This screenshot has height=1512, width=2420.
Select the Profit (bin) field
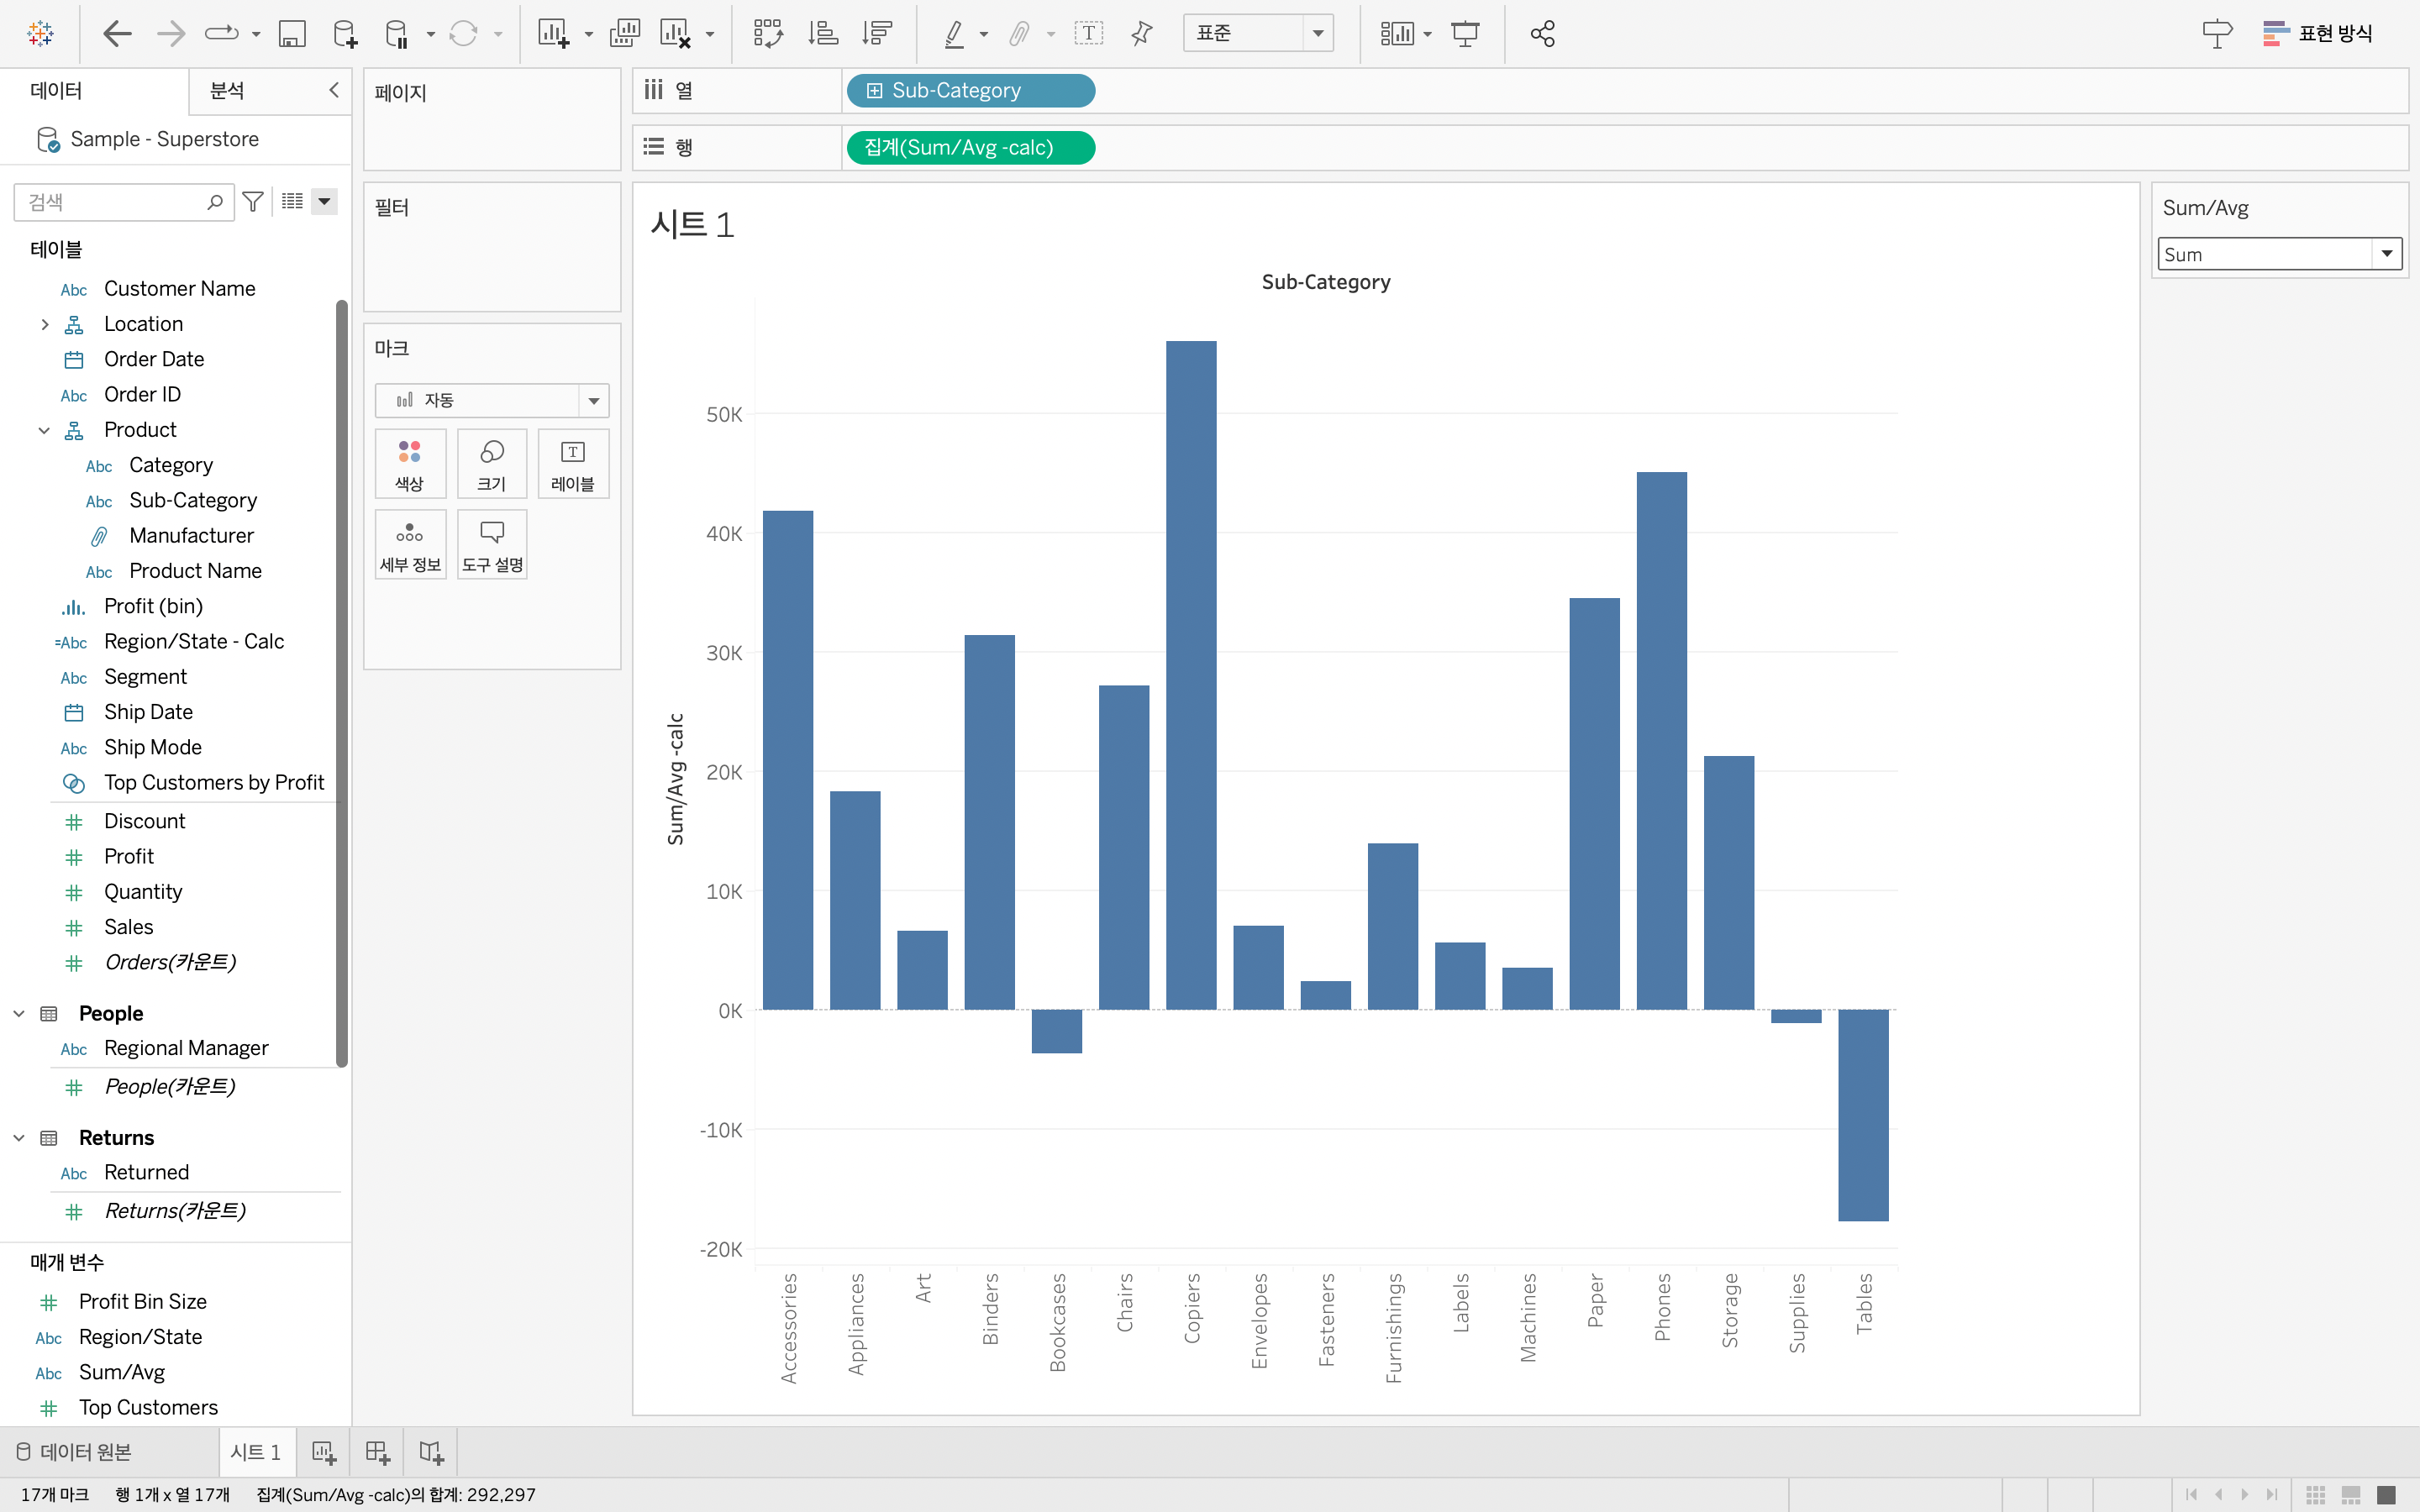tap(153, 606)
